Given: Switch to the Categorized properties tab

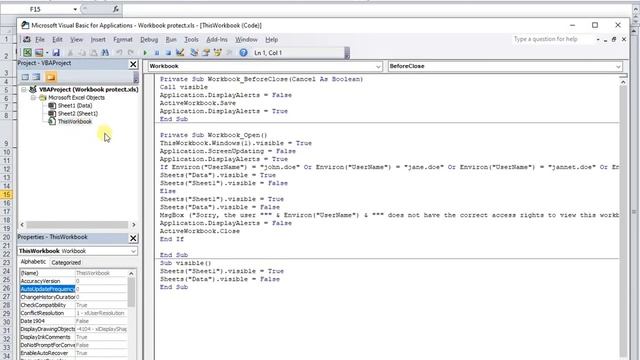Looking at the screenshot, I should [66, 262].
